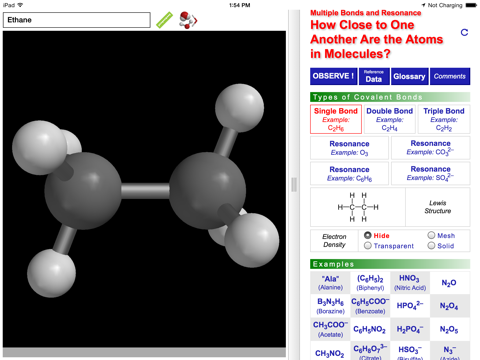
Task: Load the N2O example
Action: [x=450, y=283]
